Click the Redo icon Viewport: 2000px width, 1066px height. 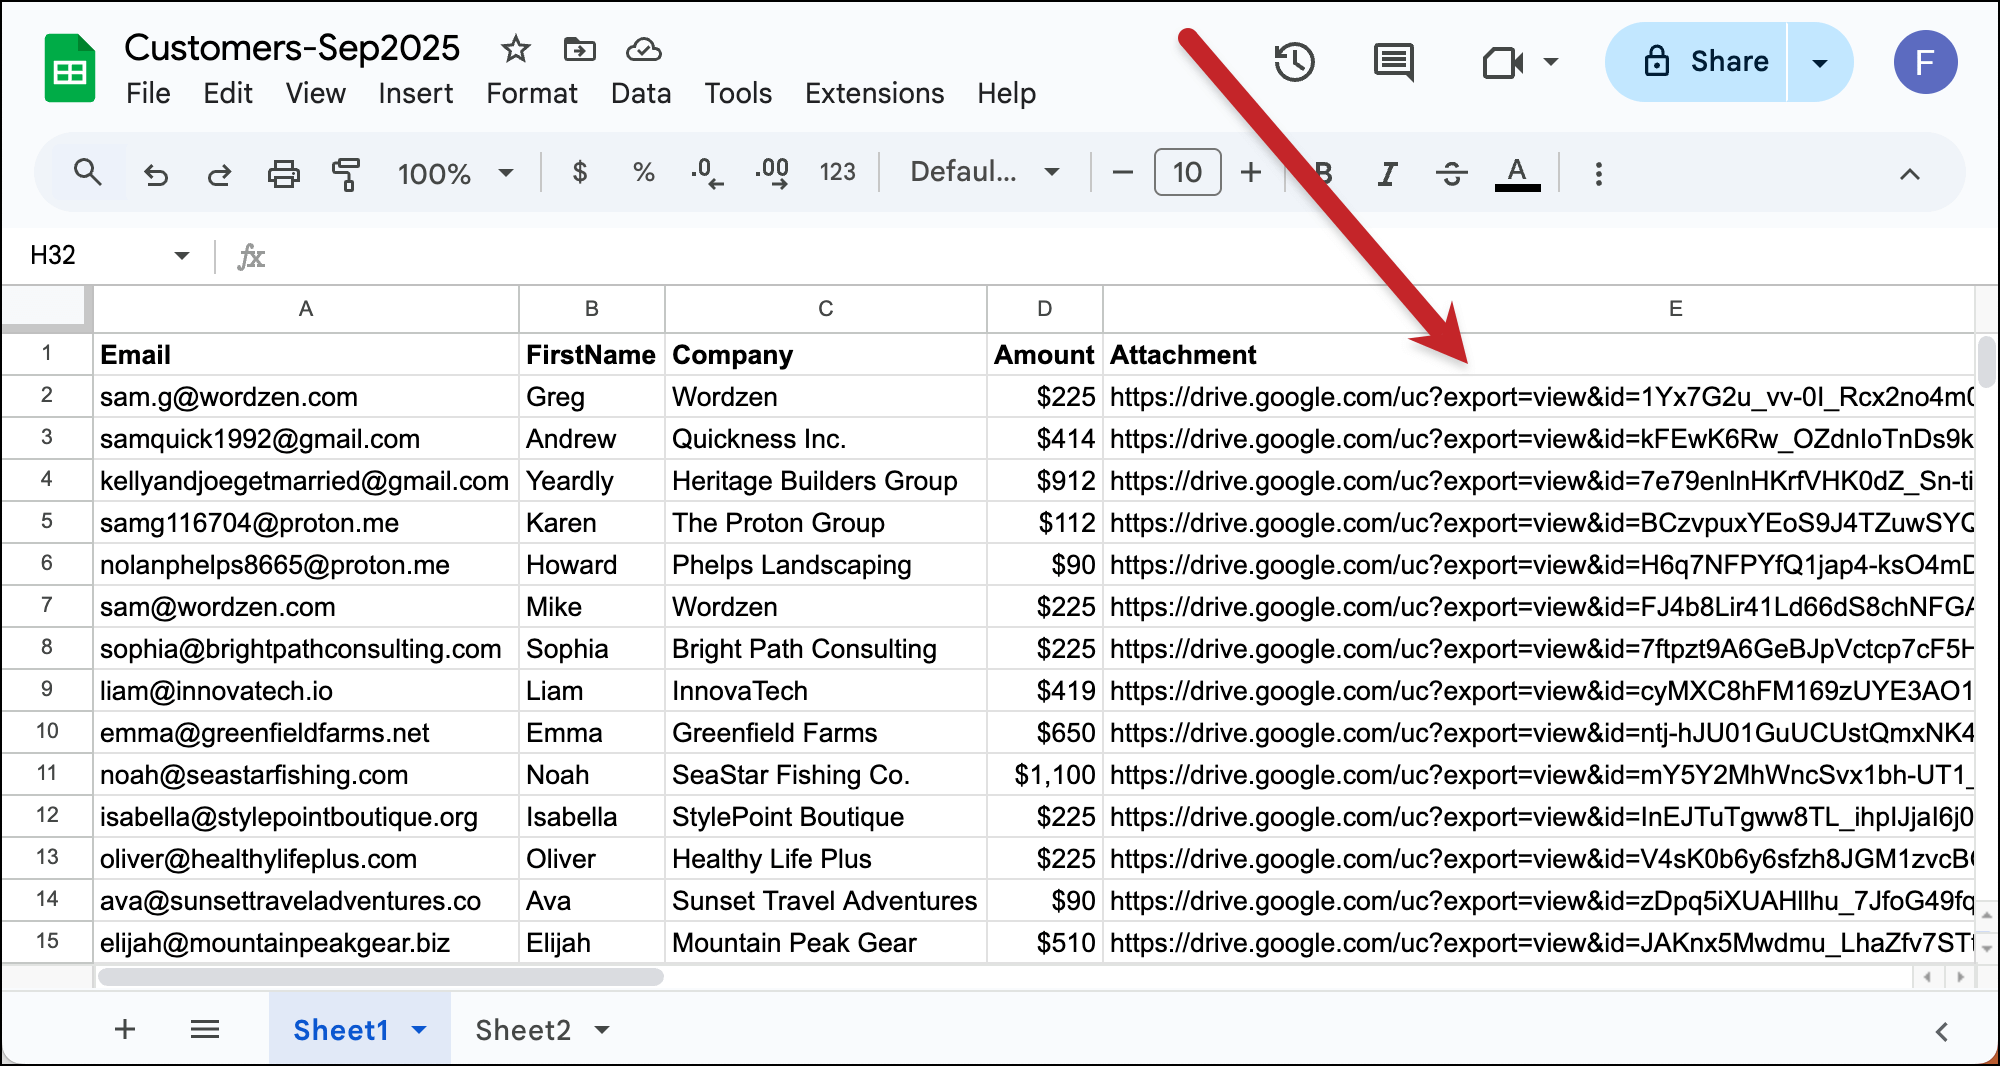pyautogui.click(x=219, y=172)
